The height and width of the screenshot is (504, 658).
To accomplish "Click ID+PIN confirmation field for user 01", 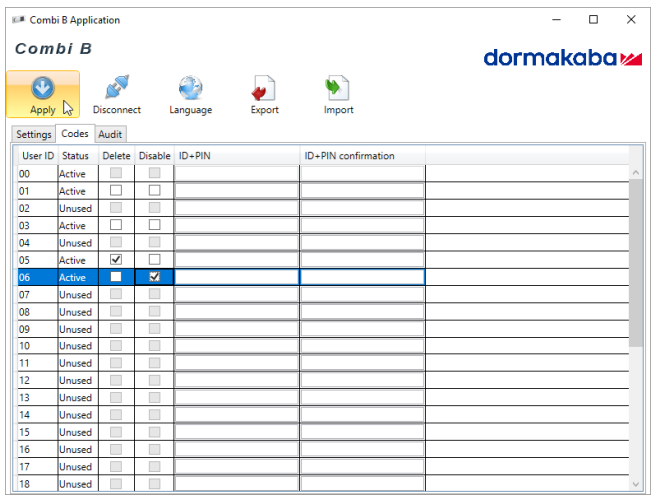I will 362,191.
